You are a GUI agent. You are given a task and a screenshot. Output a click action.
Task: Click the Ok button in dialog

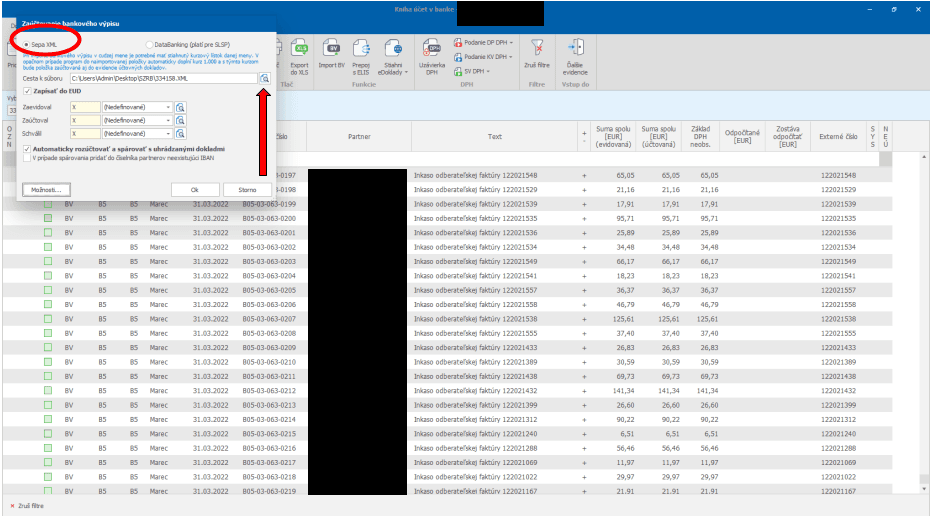pyautogui.click(x=195, y=190)
